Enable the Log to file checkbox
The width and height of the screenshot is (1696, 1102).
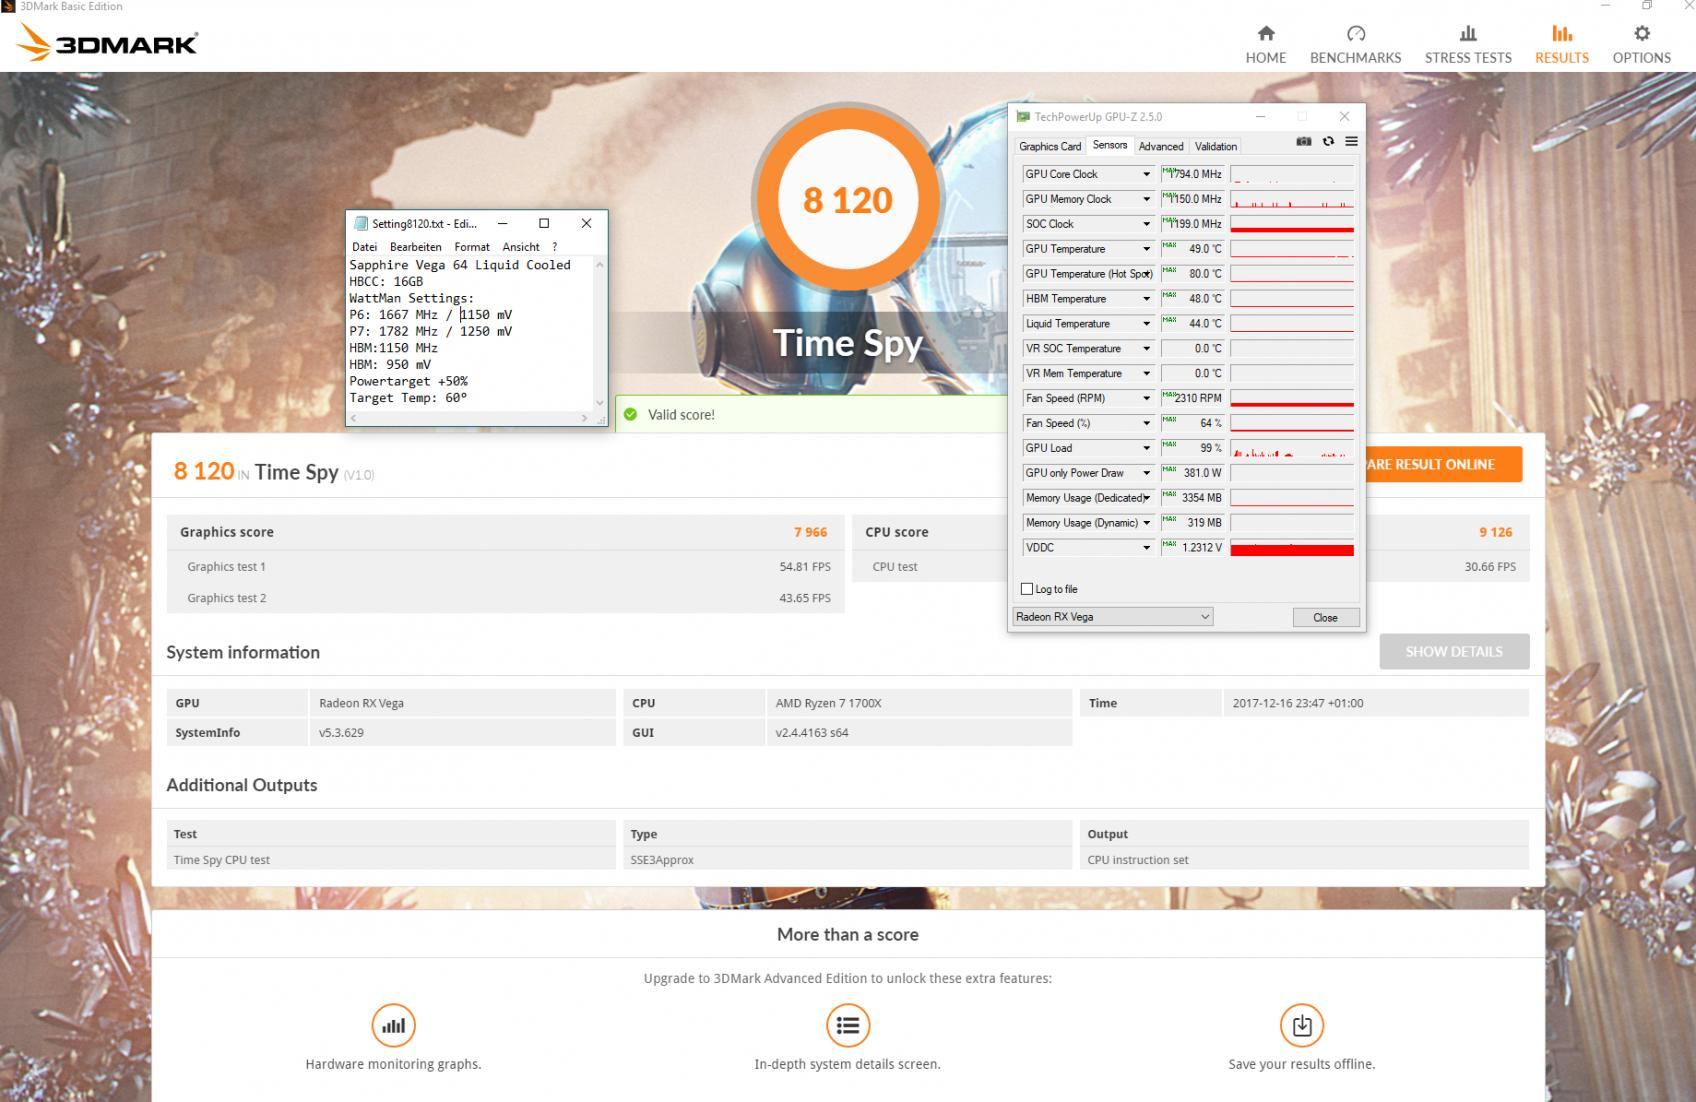point(1027,589)
